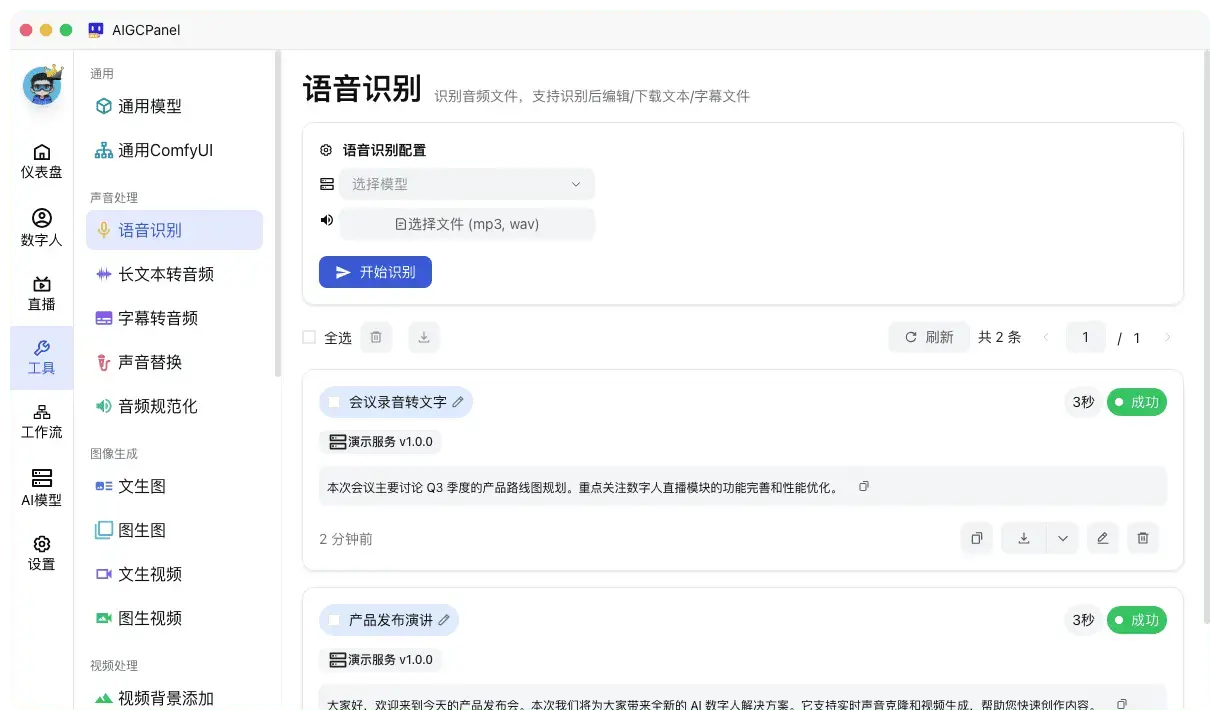
Task: Open 文生视频 tool
Action: pyautogui.click(x=174, y=574)
